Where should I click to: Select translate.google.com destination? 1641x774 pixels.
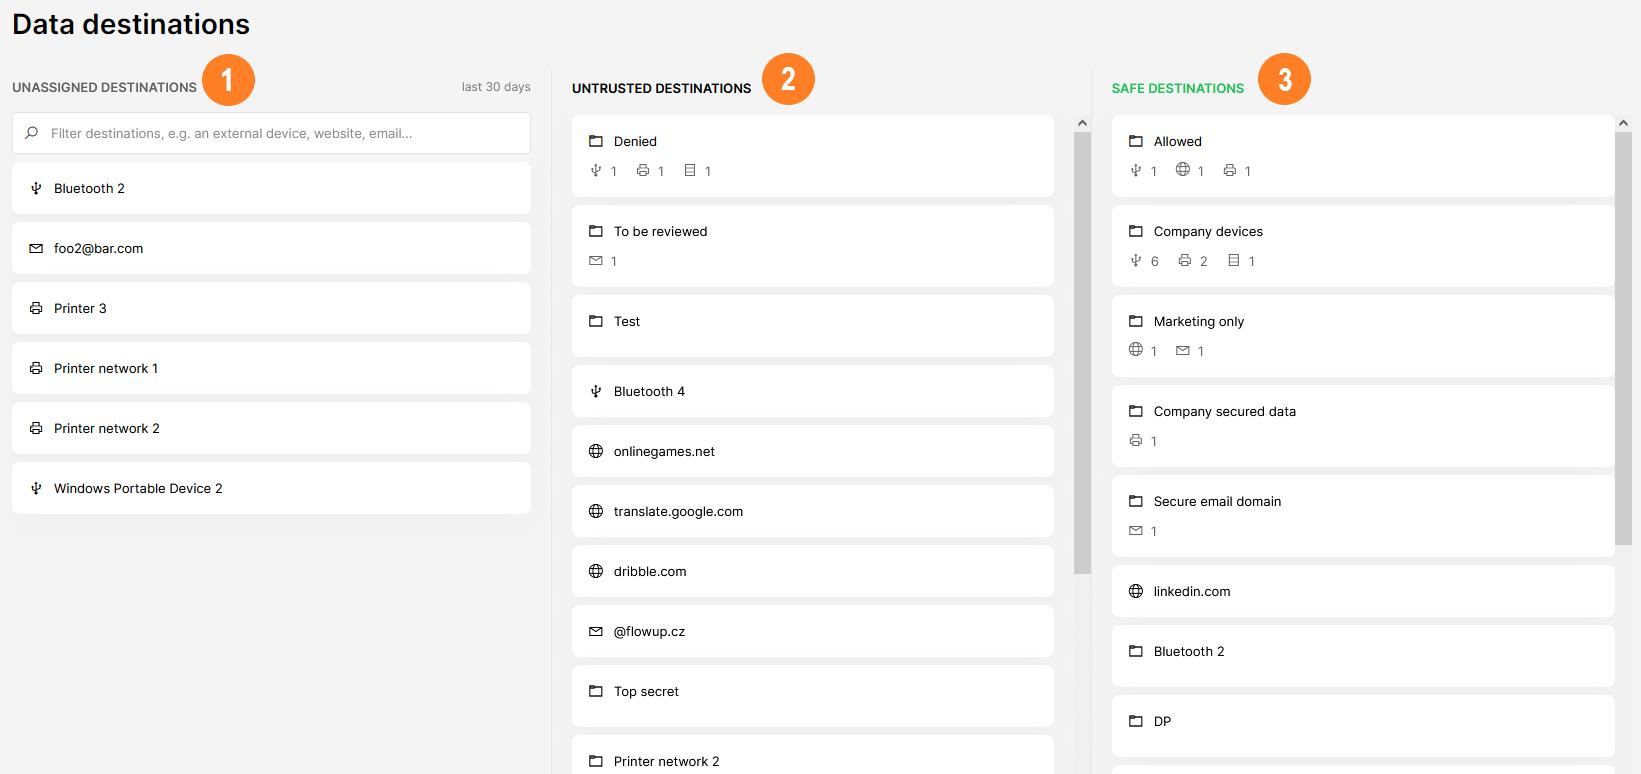click(678, 511)
